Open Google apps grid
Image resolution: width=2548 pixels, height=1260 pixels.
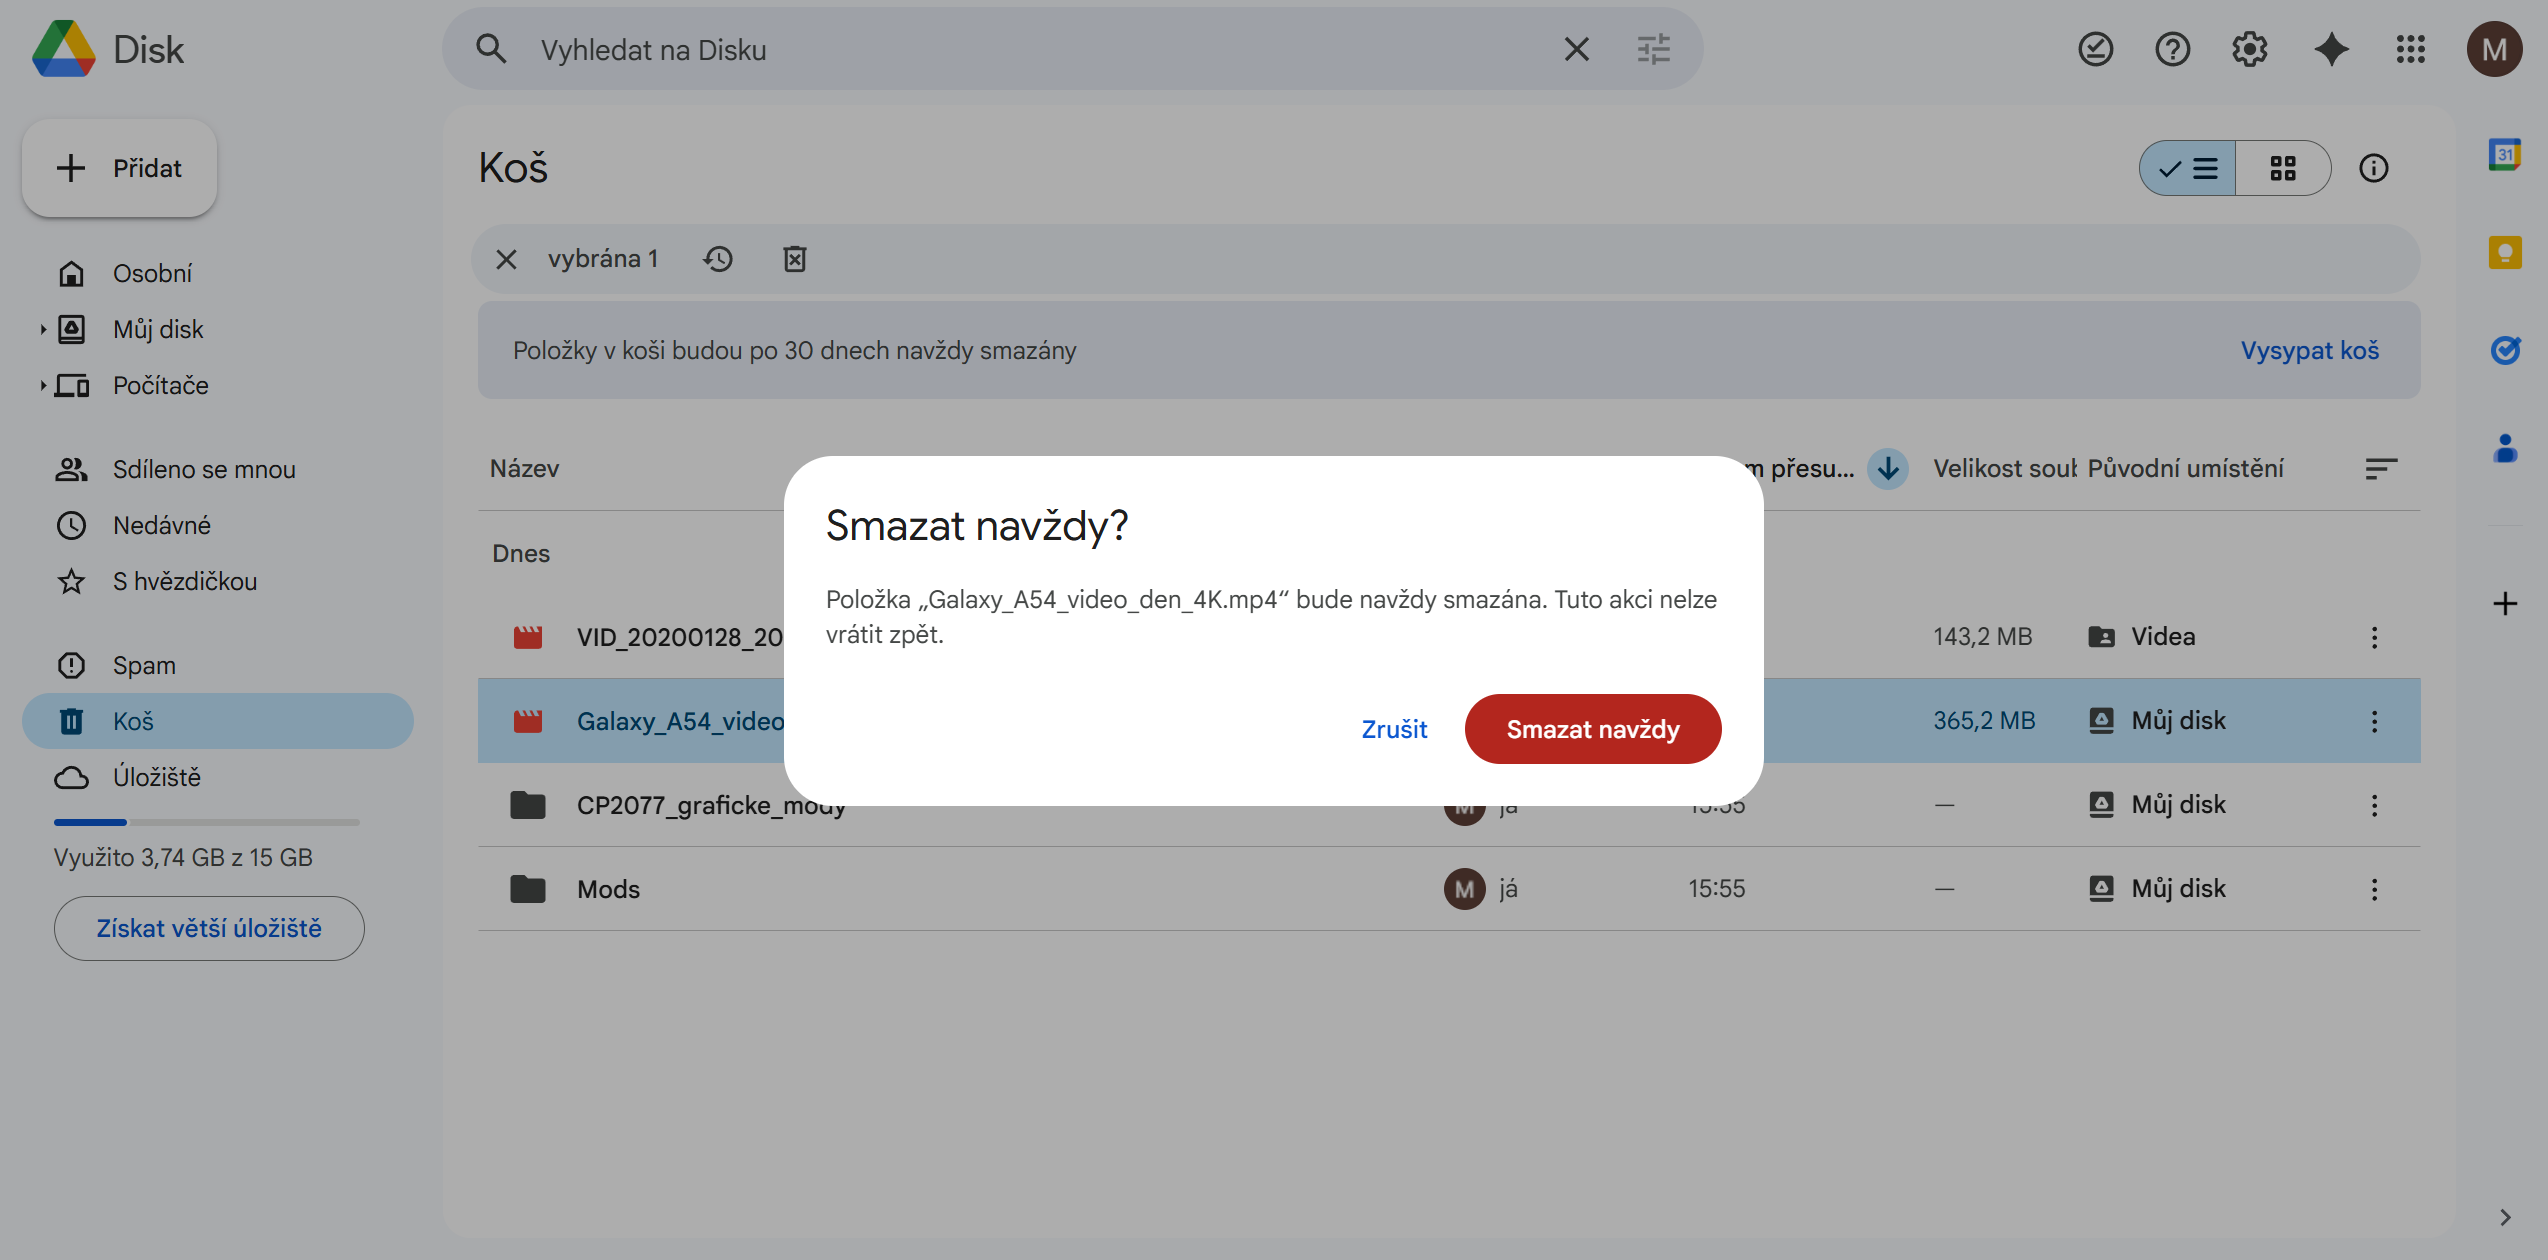2410,49
